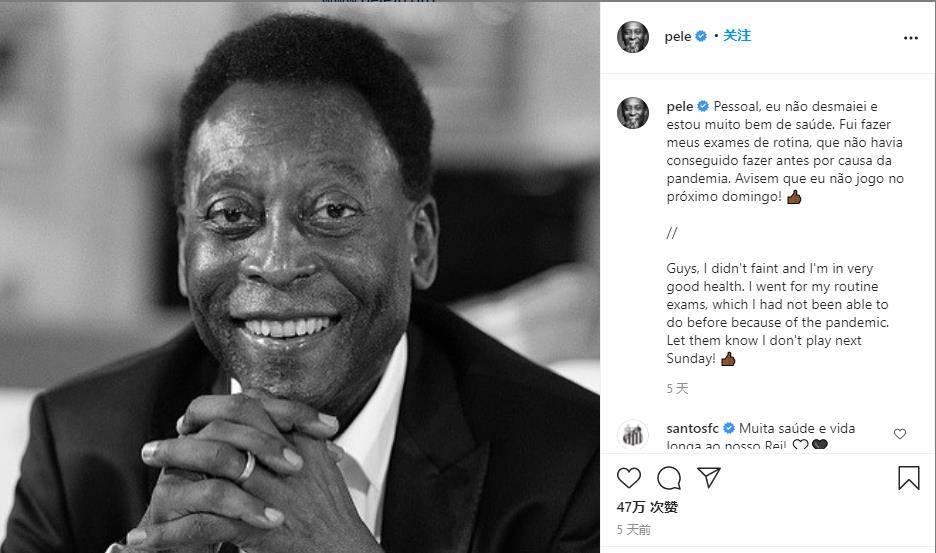Share the post with paper plane icon
936x553 pixels.
tap(709, 478)
